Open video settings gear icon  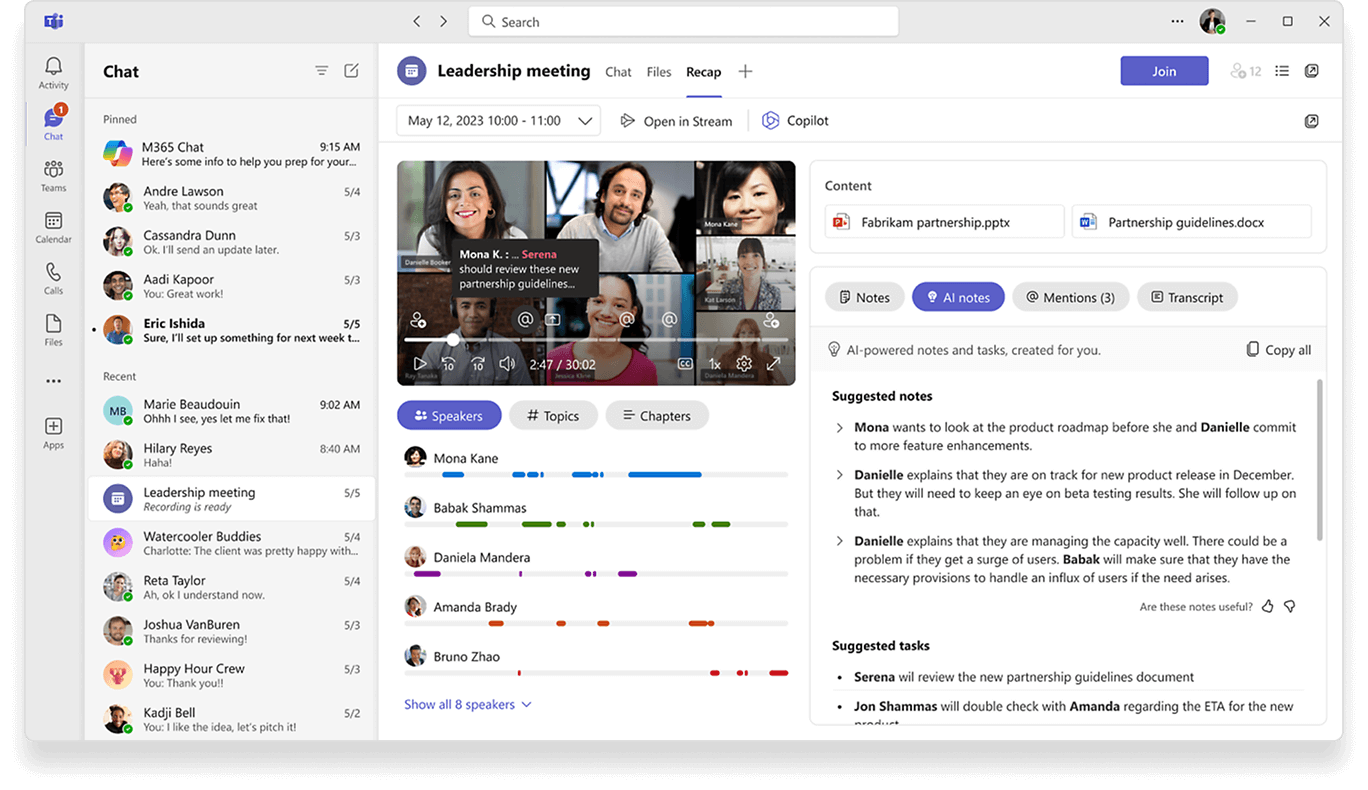(x=744, y=364)
